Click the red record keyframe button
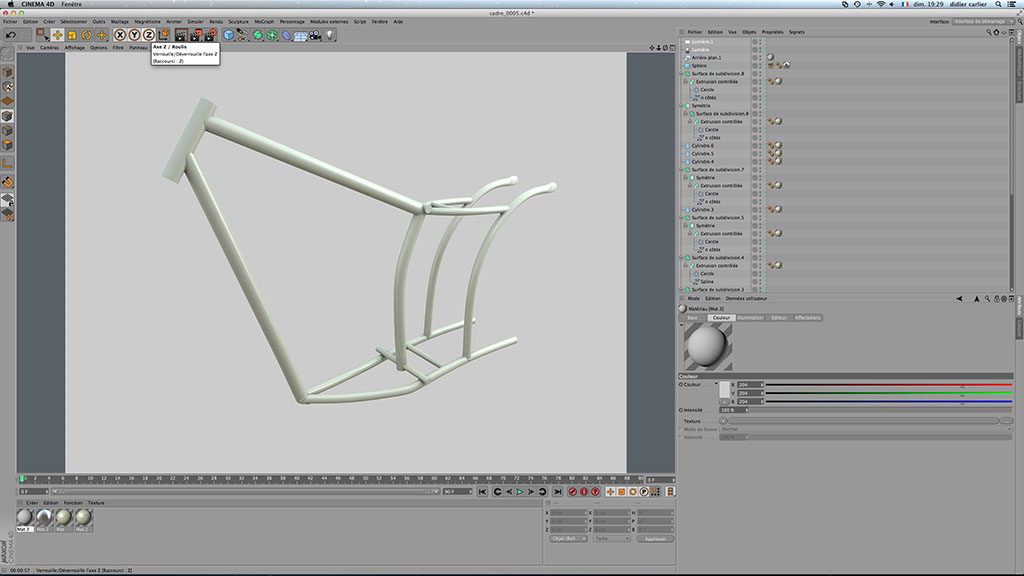The height and width of the screenshot is (576, 1024). pyautogui.click(x=573, y=492)
